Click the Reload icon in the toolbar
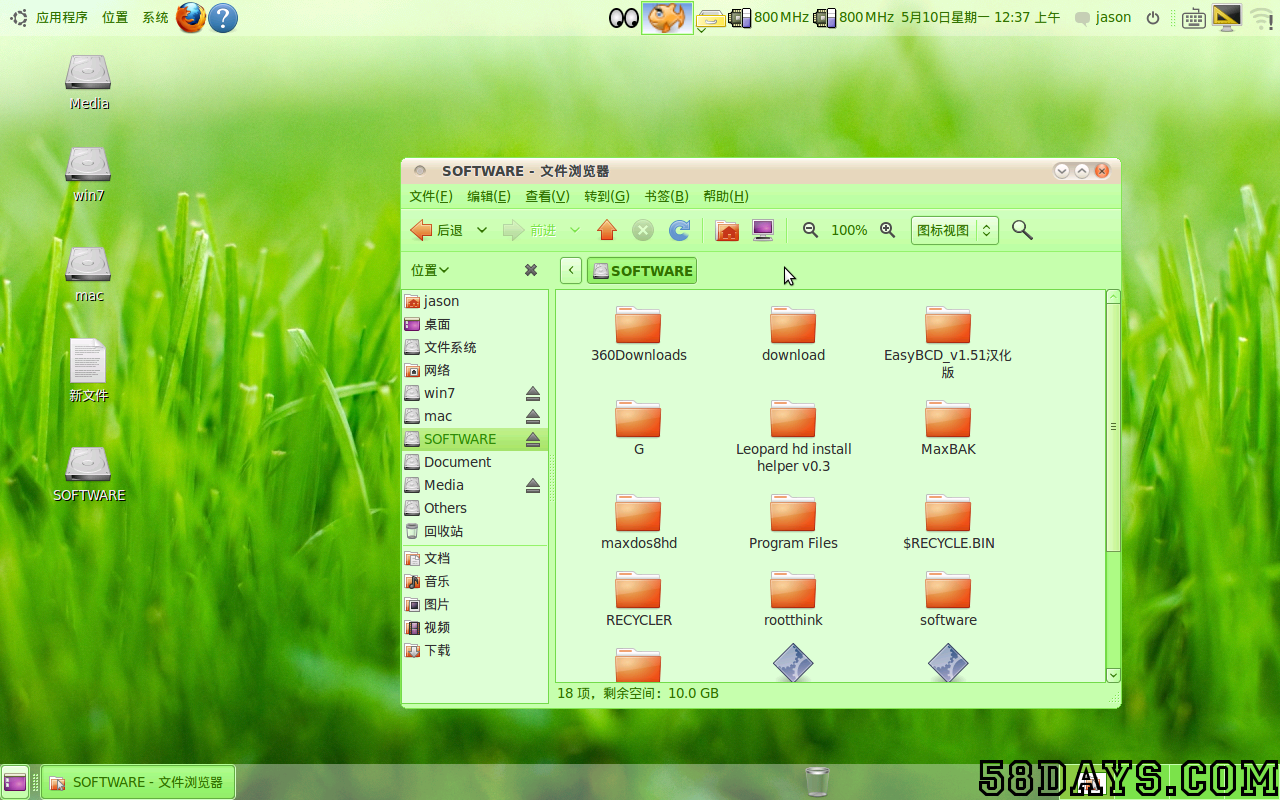1280x800 pixels. (680, 231)
